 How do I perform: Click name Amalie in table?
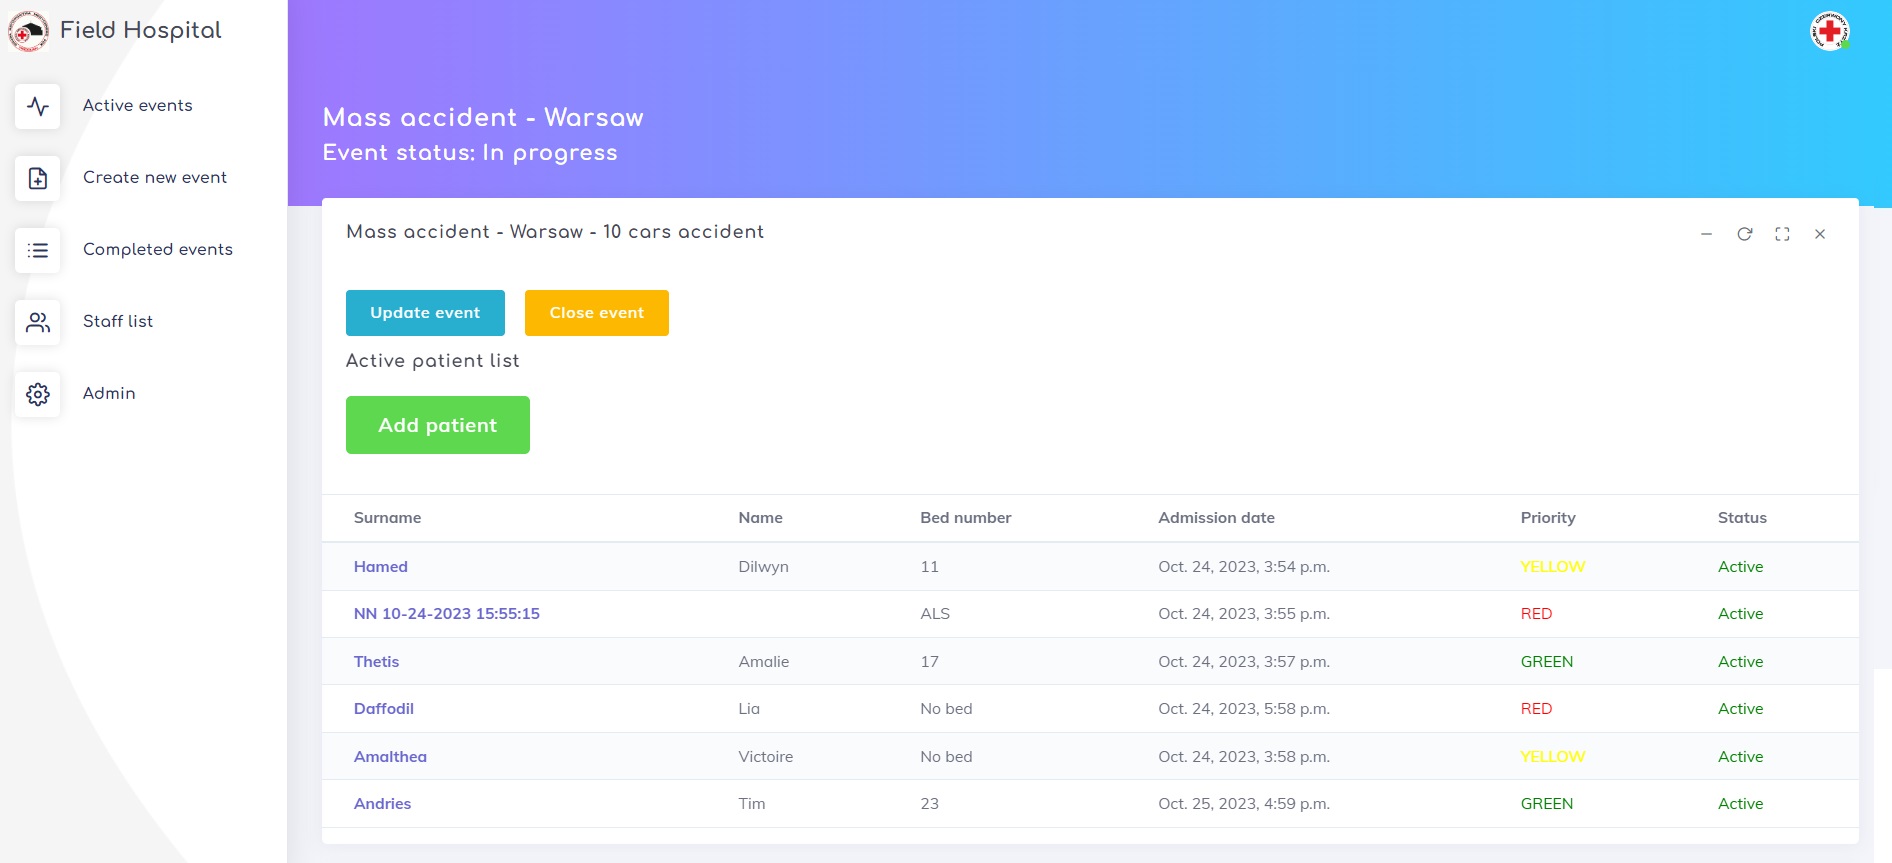point(763,662)
